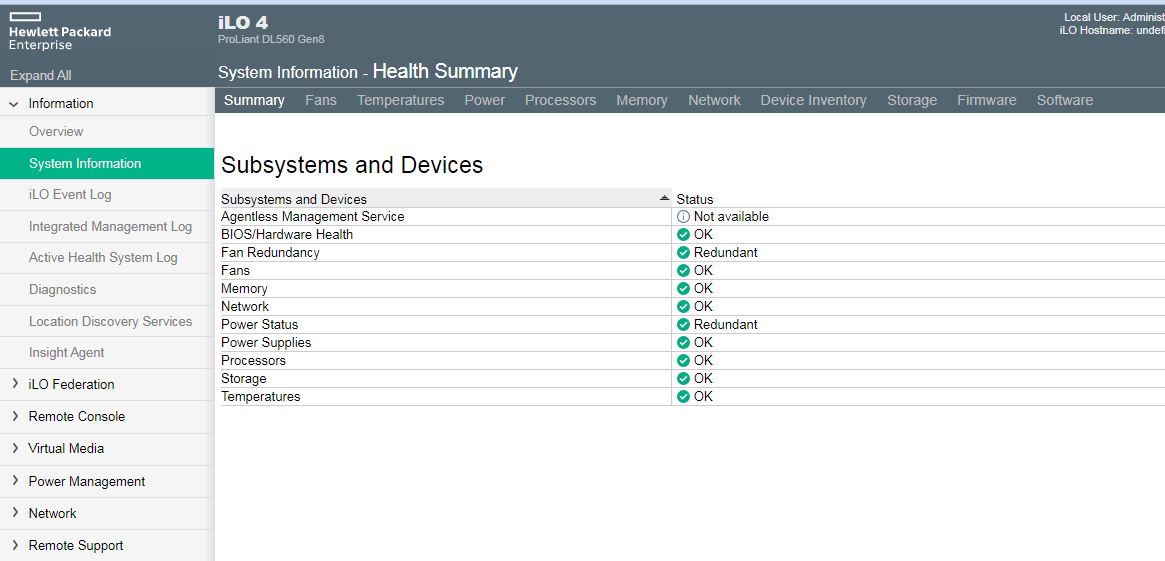The height and width of the screenshot is (561, 1165).
Task: Open the Temperatures tab
Action: tap(400, 100)
